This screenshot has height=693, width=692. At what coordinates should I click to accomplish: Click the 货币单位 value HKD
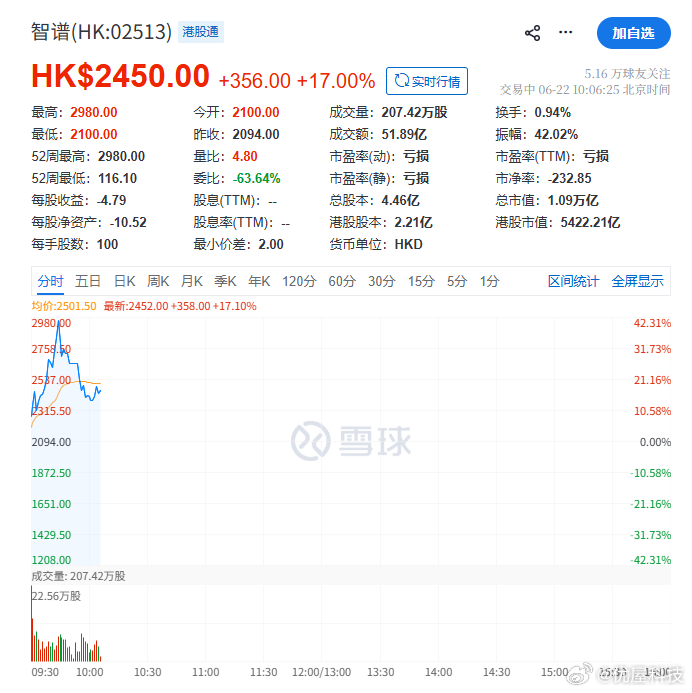[x=408, y=244]
